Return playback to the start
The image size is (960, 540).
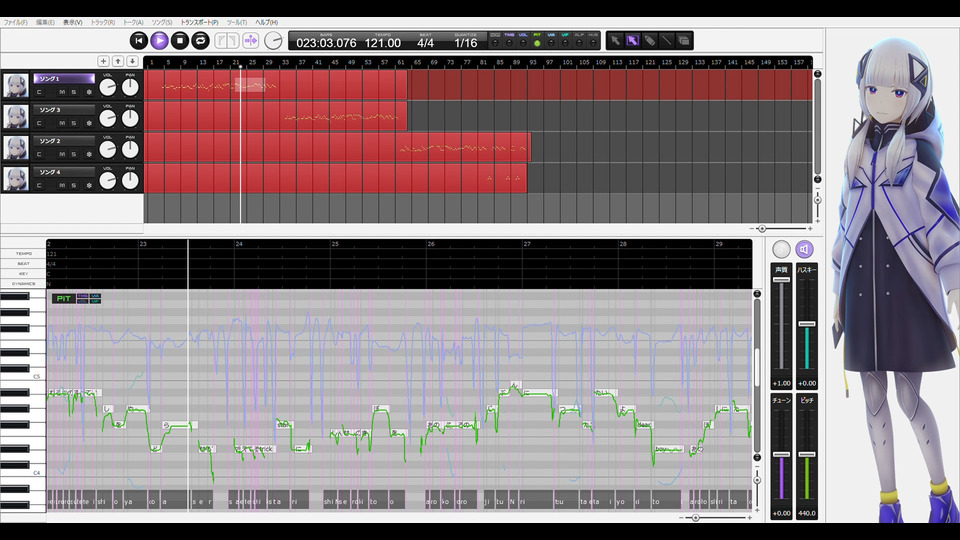(139, 40)
